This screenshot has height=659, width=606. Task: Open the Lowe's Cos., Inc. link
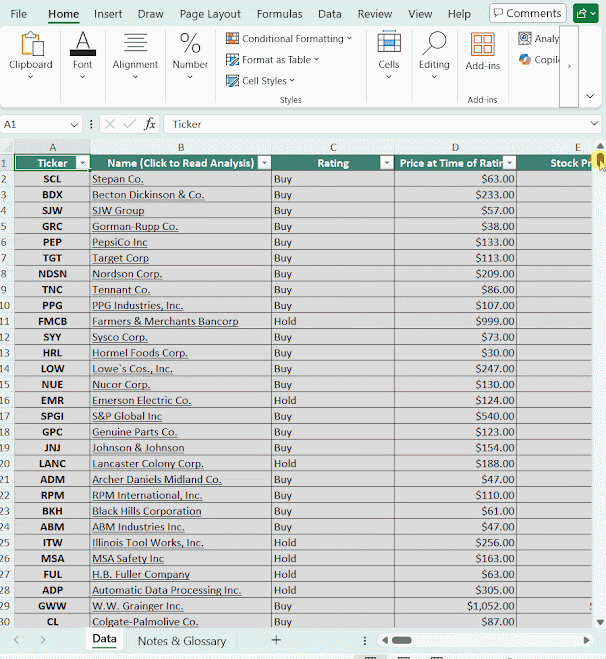[x=132, y=369]
